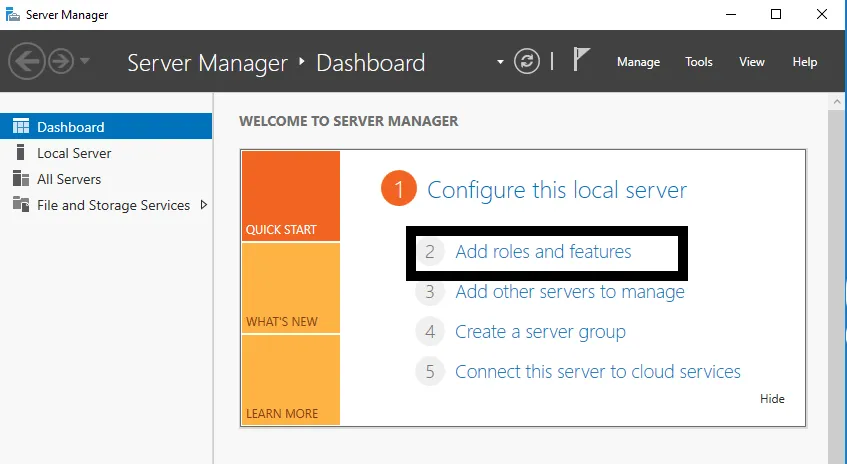The height and width of the screenshot is (464, 847).
Task: Click the back navigation arrow
Action: [26, 61]
